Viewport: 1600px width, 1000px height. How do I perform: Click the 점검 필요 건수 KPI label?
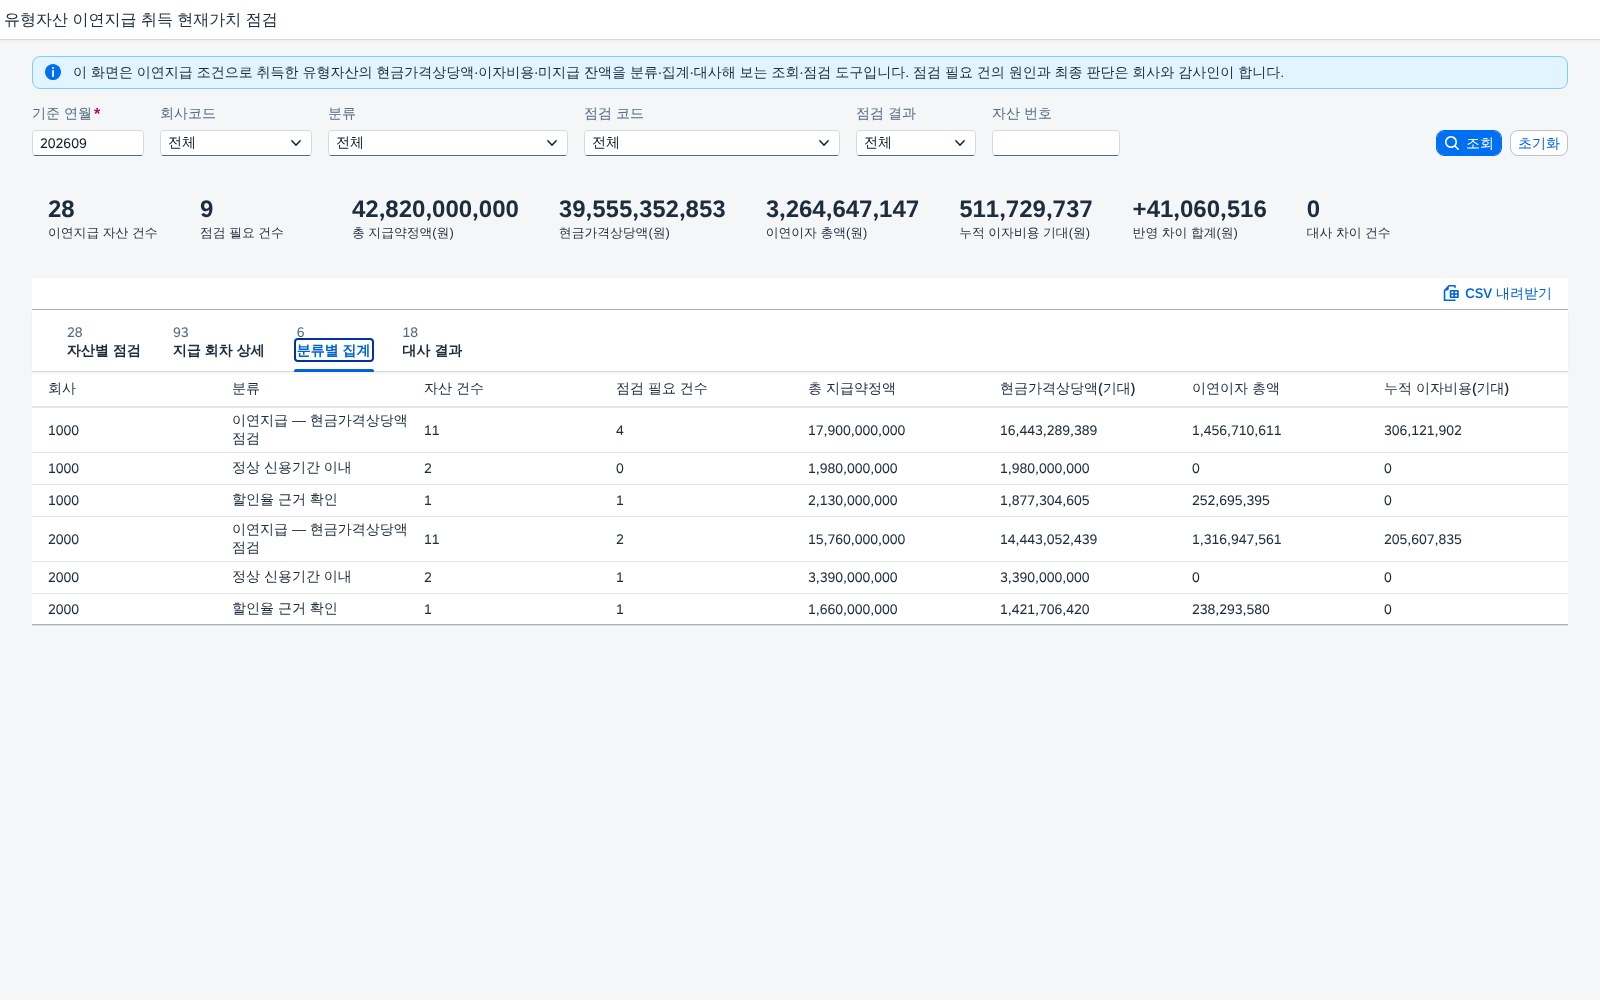click(x=242, y=233)
